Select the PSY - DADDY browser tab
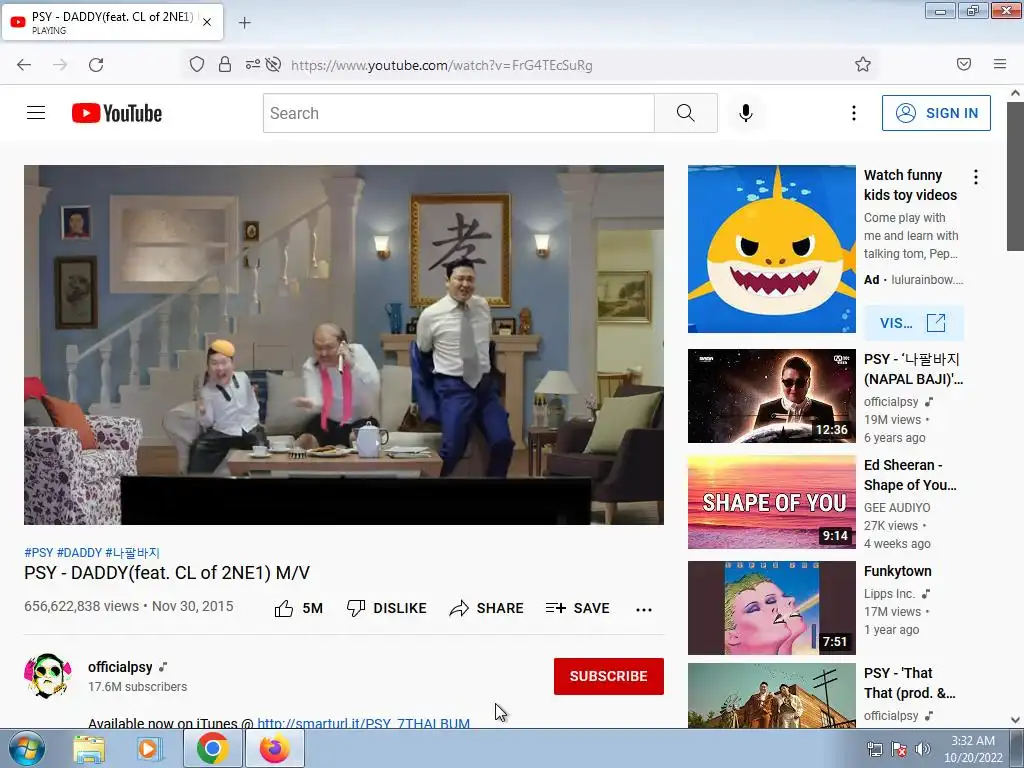The height and width of the screenshot is (768, 1024). tap(112, 22)
